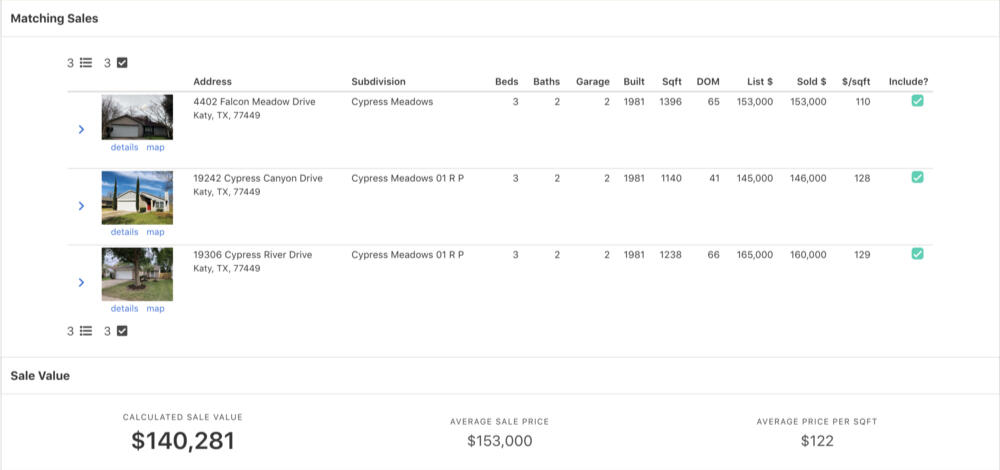The height and width of the screenshot is (470, 1000).
Task: Expand the 4402 Falcon Meadow Drive row
Action: [81, 129]
